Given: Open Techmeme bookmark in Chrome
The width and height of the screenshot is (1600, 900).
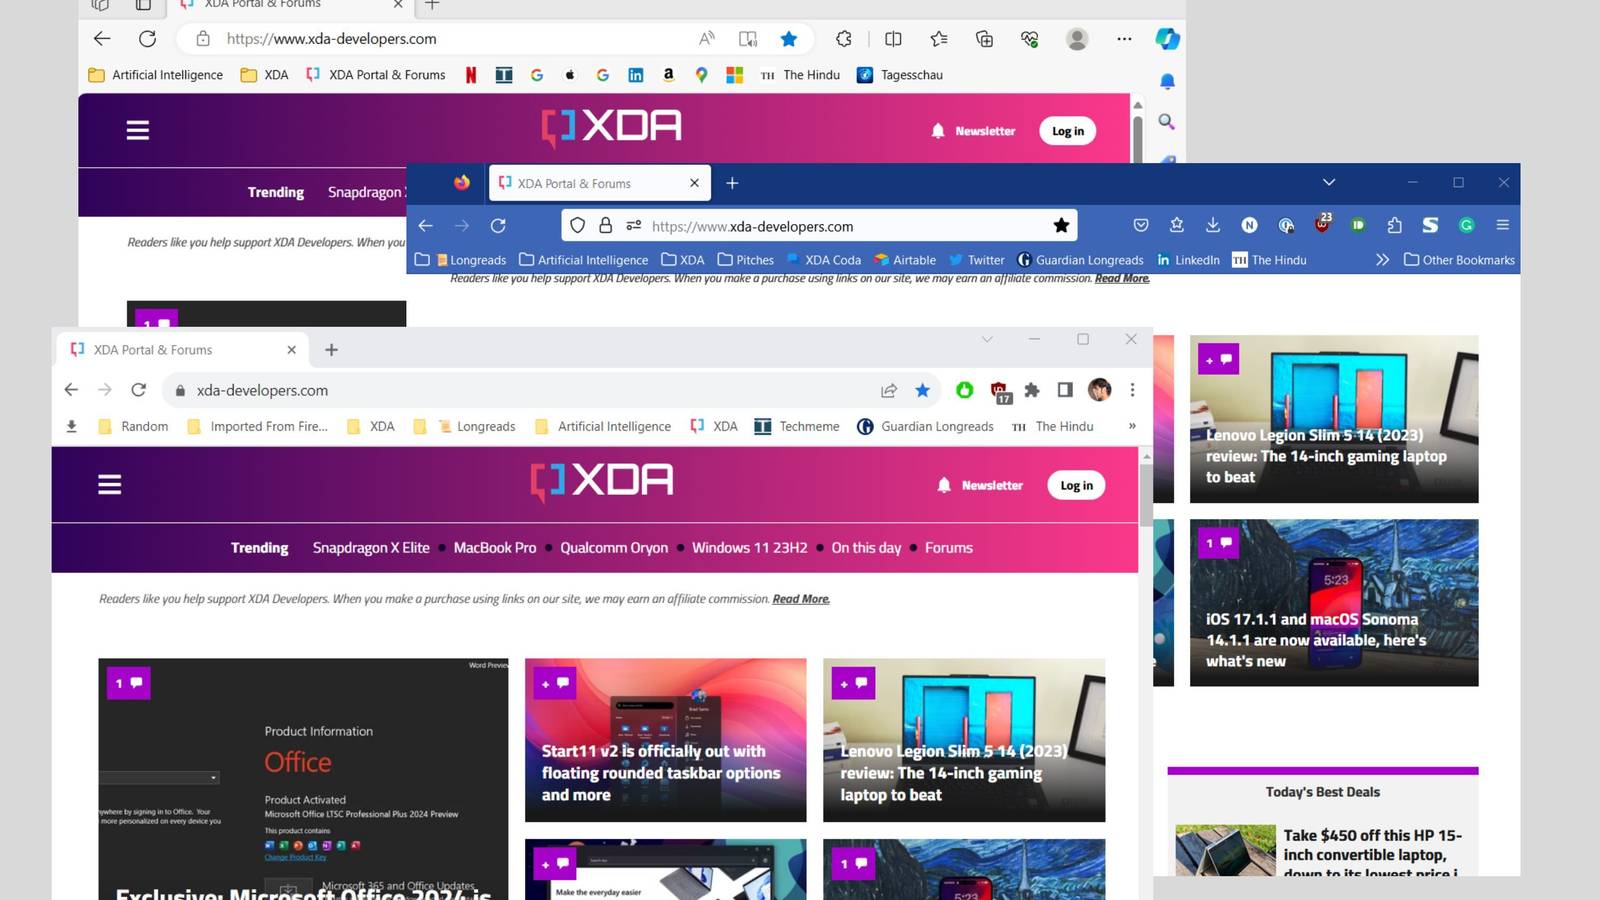Looking at the screenshot, I should (797, 426).
